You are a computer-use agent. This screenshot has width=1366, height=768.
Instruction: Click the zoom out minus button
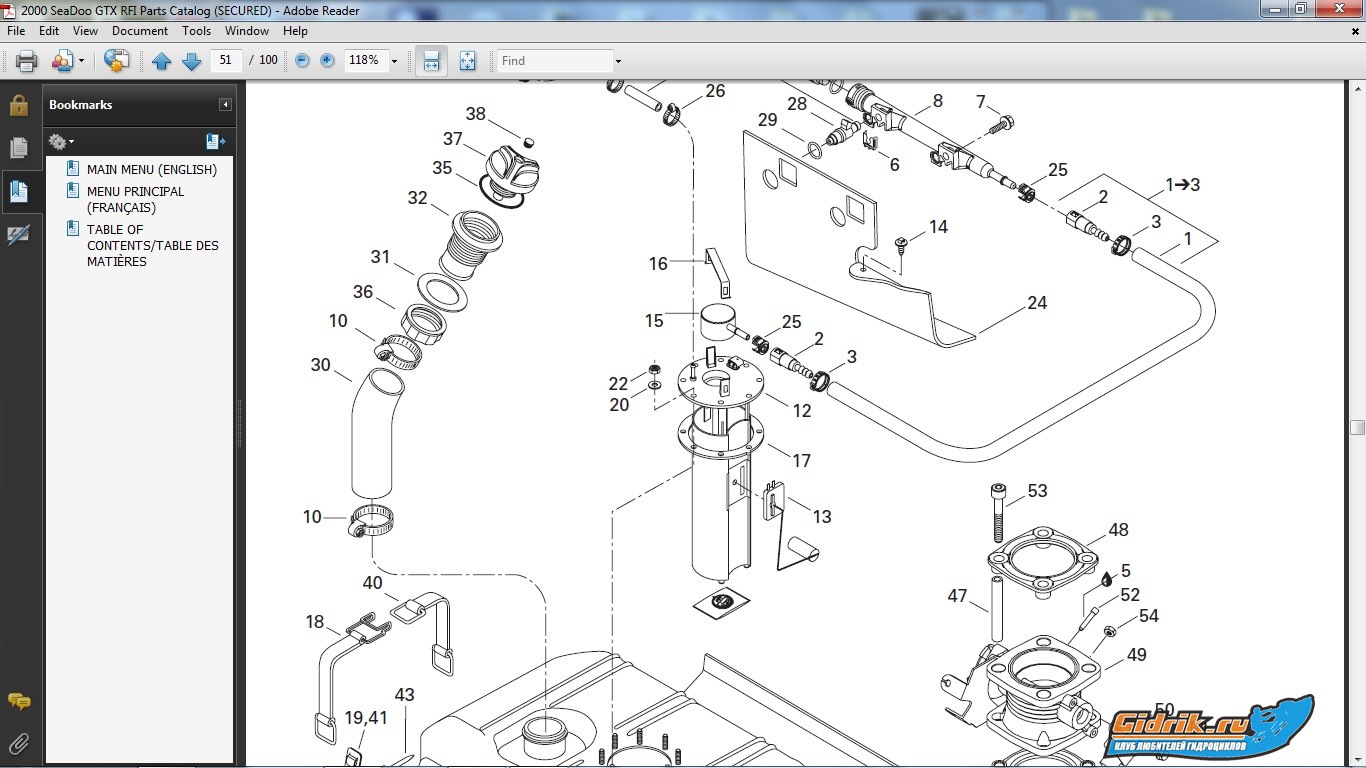[x=302, y=61]
